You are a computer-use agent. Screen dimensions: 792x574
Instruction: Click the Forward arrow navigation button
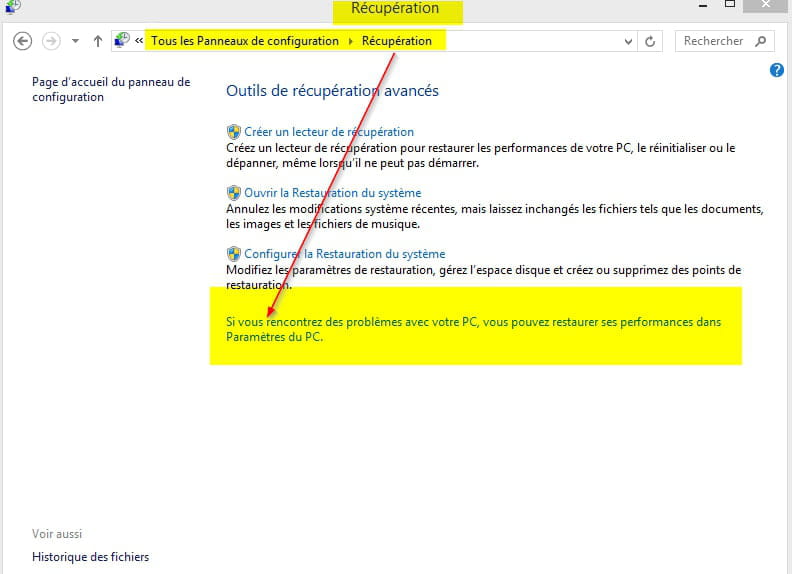click(x=51, y=41)
